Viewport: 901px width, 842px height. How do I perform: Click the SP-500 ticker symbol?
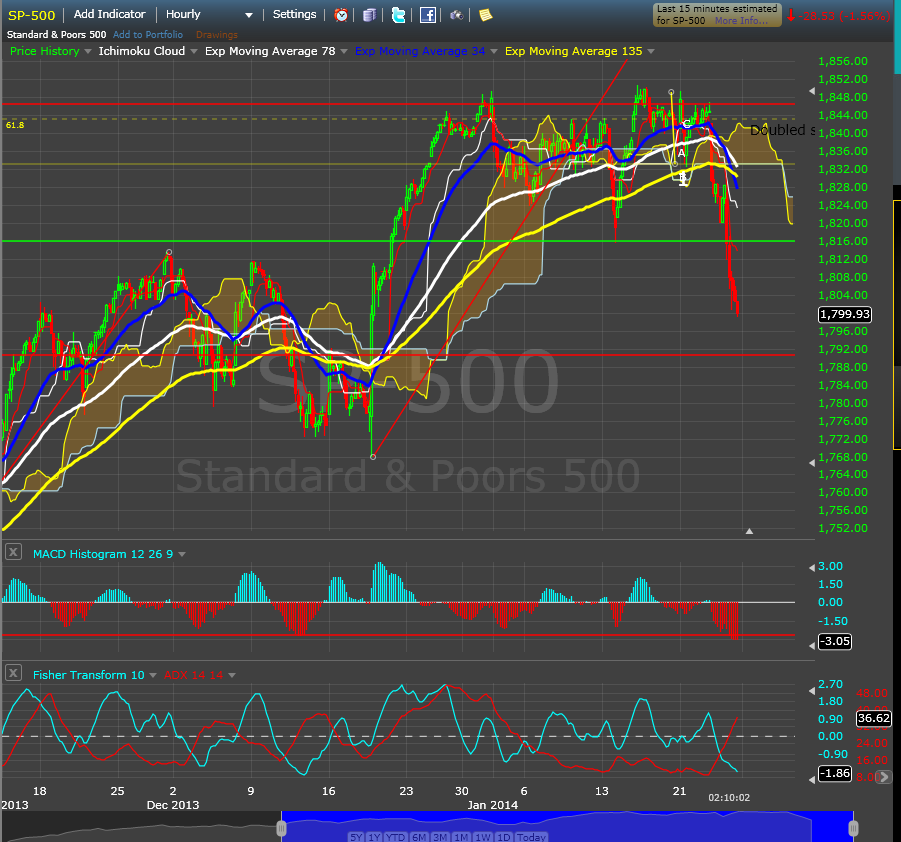pos(32,16)
